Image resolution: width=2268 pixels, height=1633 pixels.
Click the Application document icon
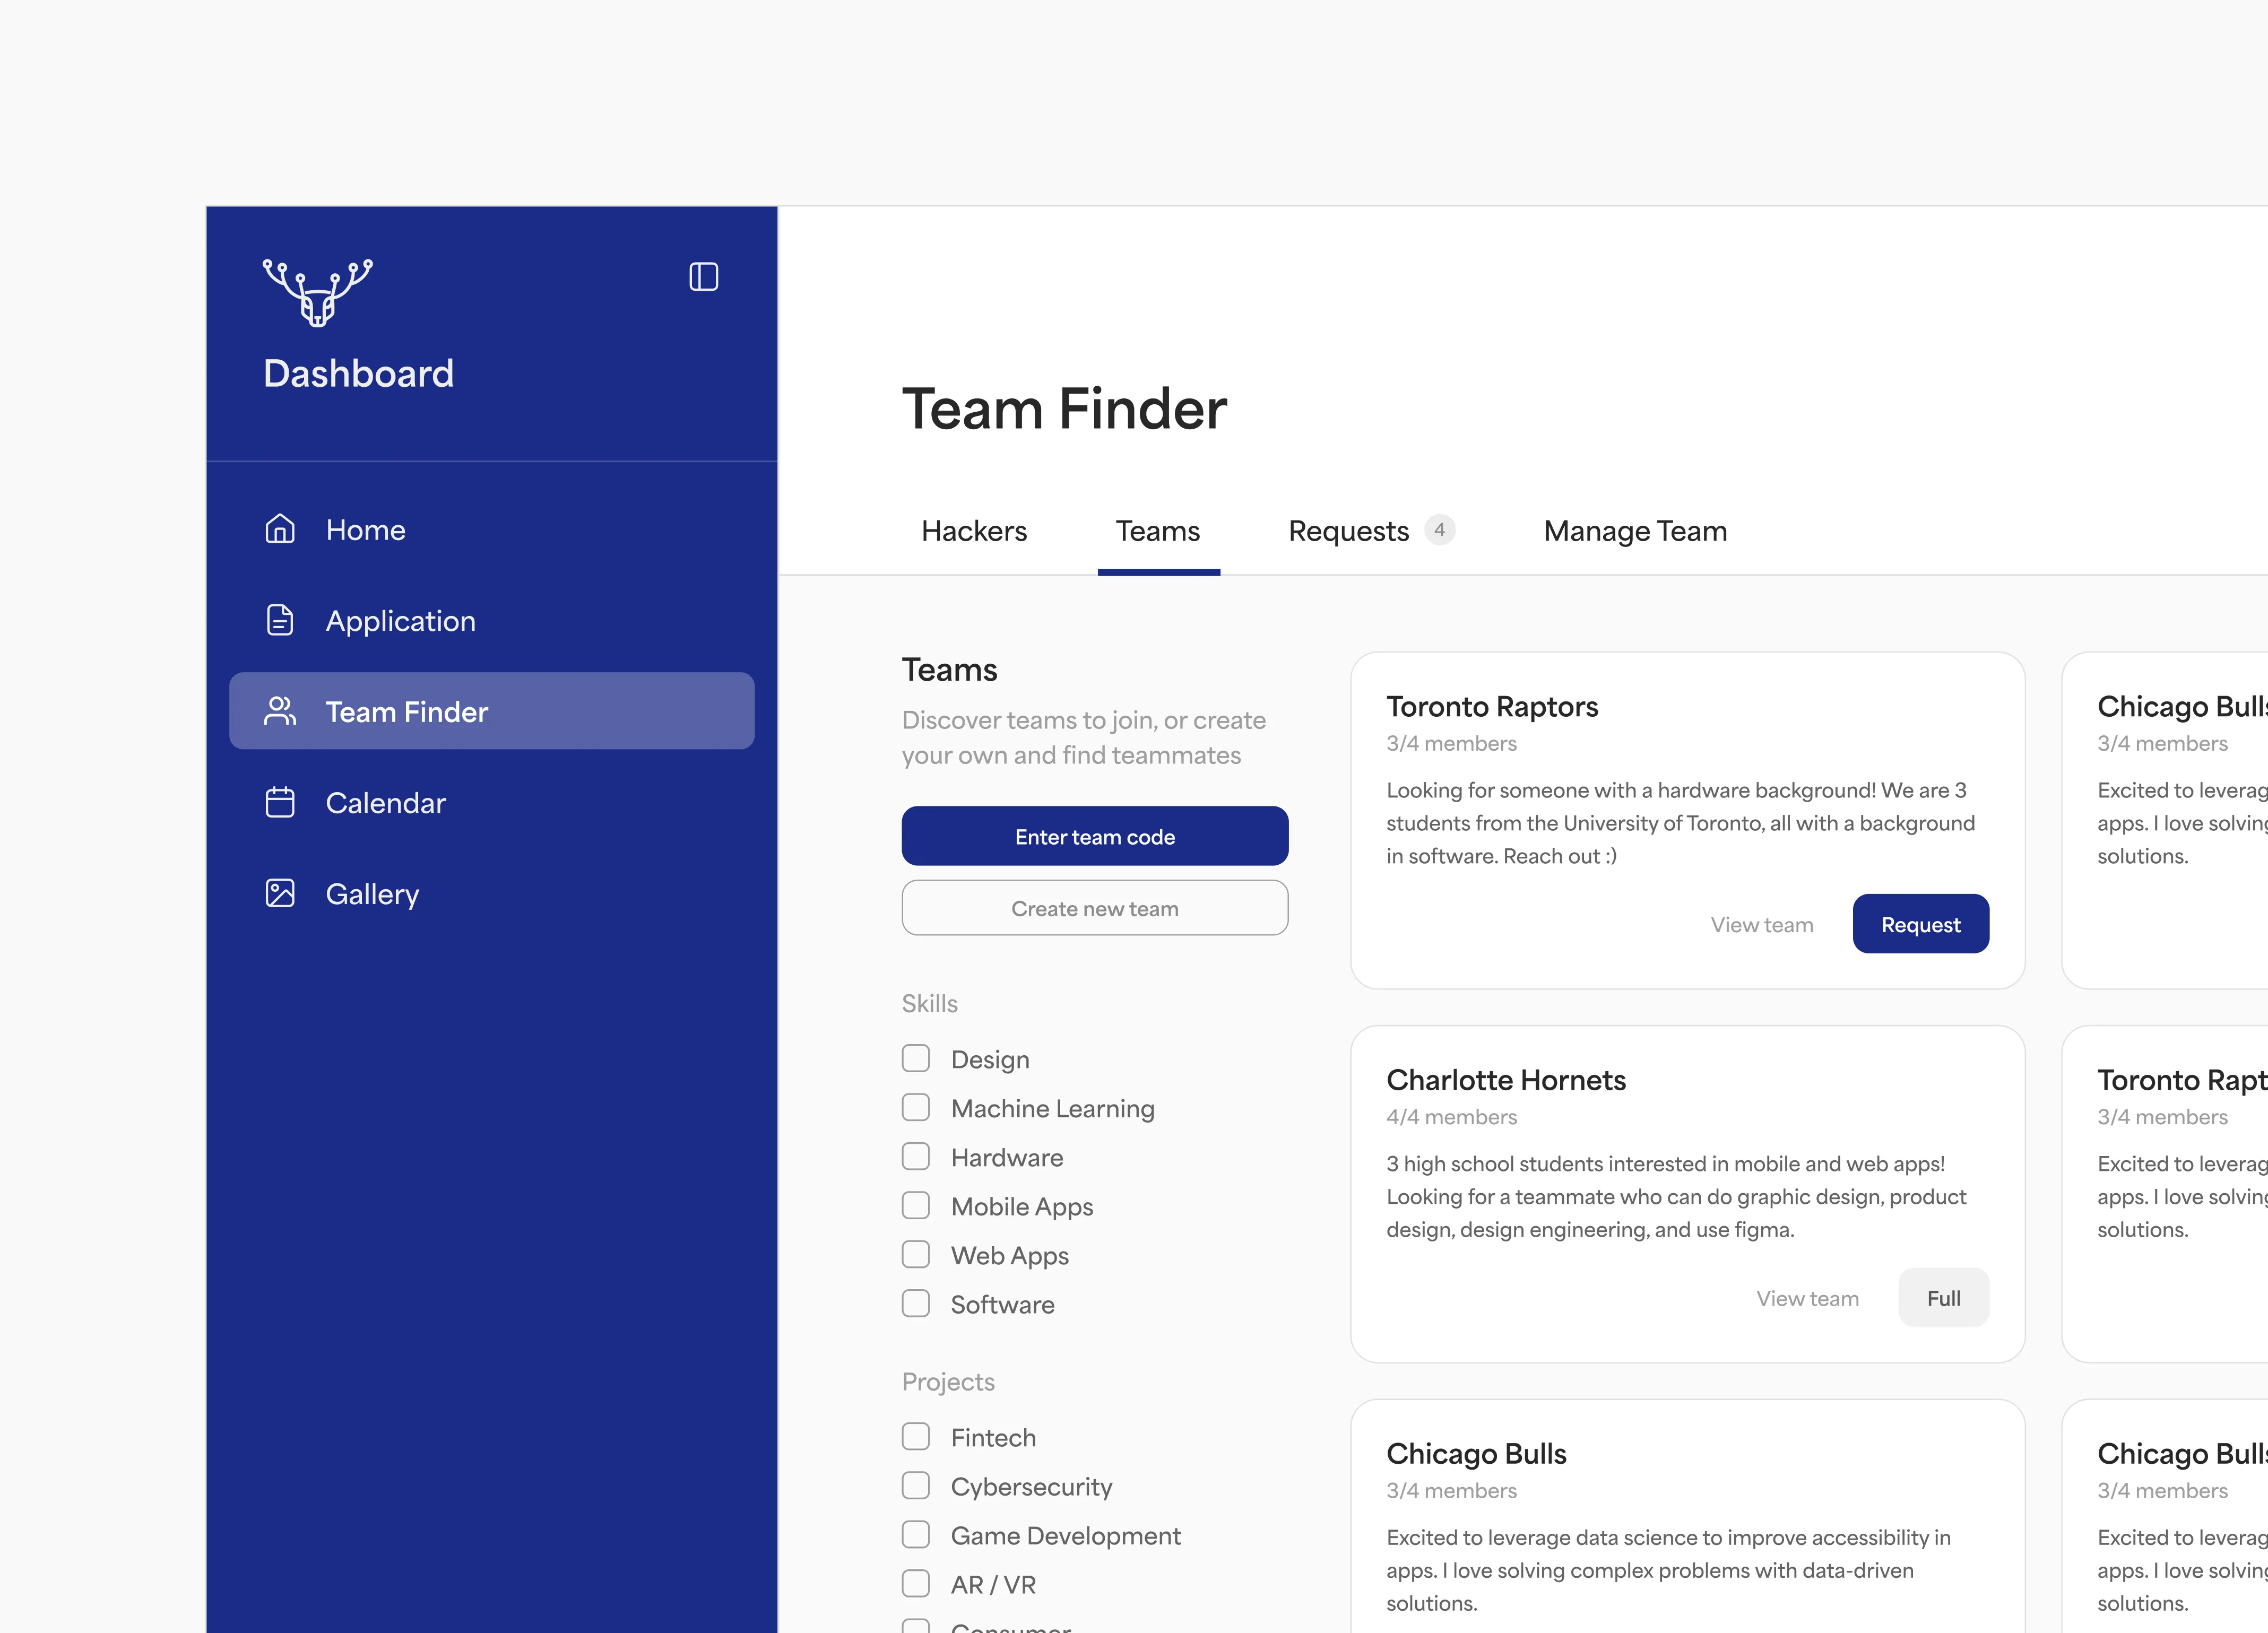[280, 620]
